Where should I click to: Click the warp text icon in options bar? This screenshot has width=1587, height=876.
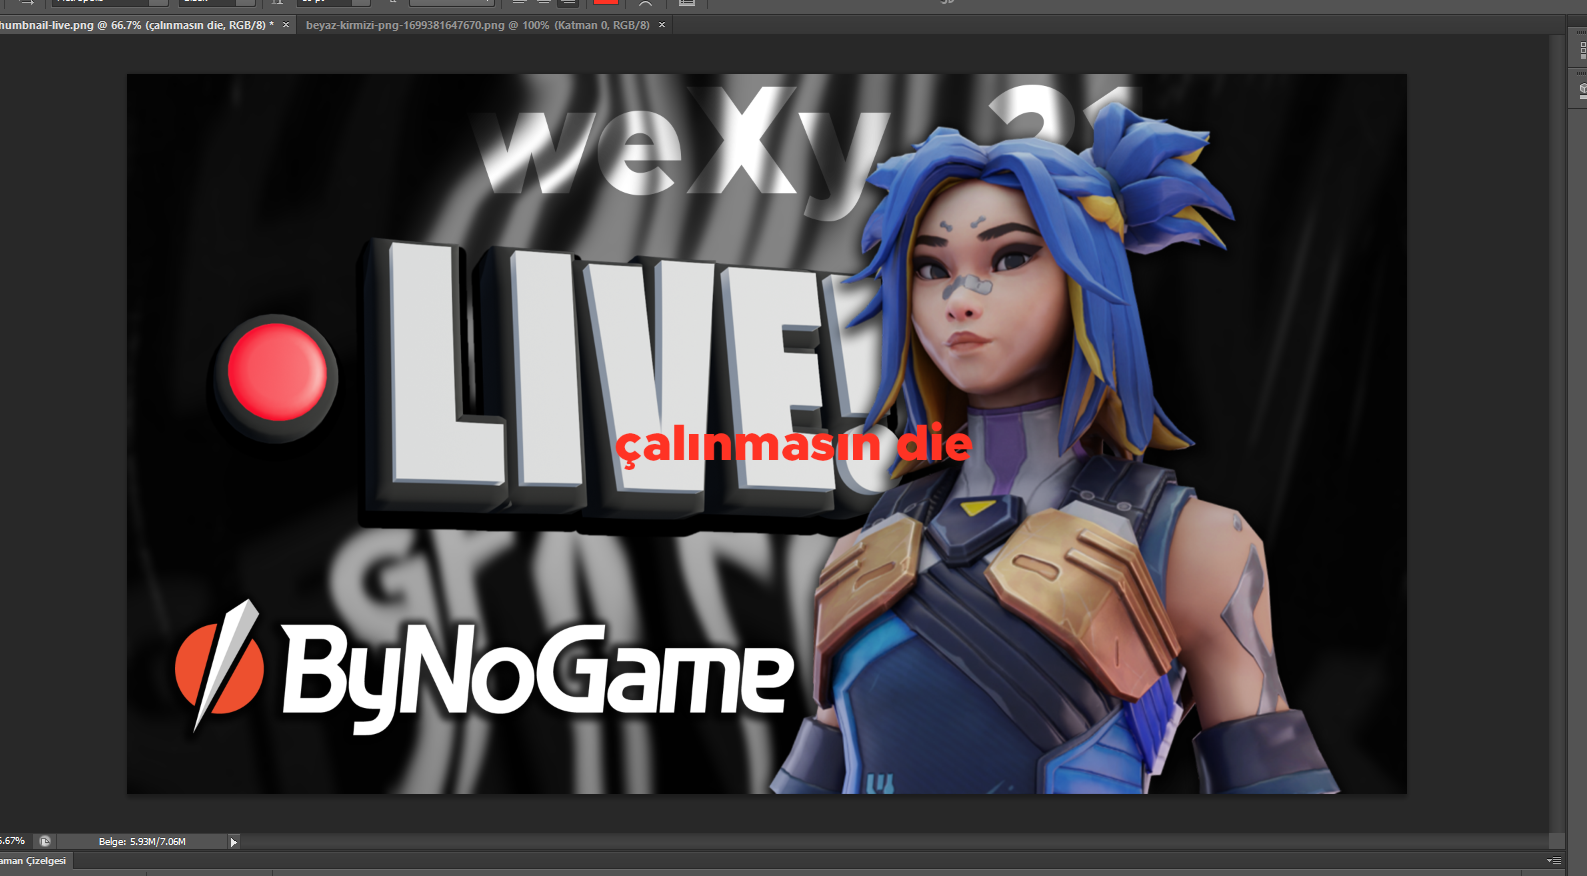point(646,3)
